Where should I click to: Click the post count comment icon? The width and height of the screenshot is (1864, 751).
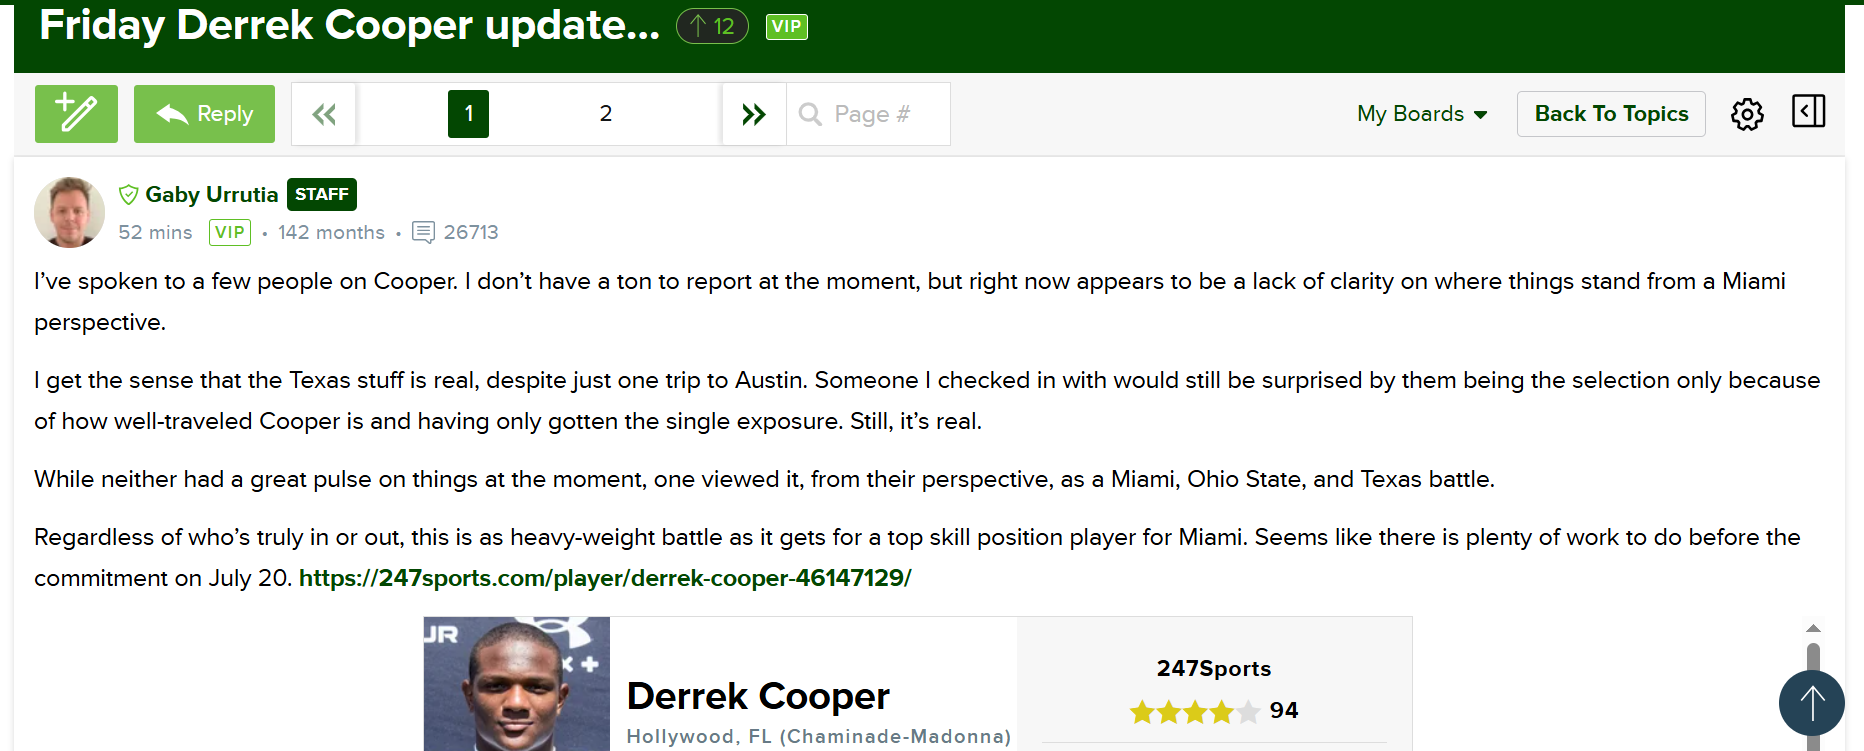[x=423, y=232]
